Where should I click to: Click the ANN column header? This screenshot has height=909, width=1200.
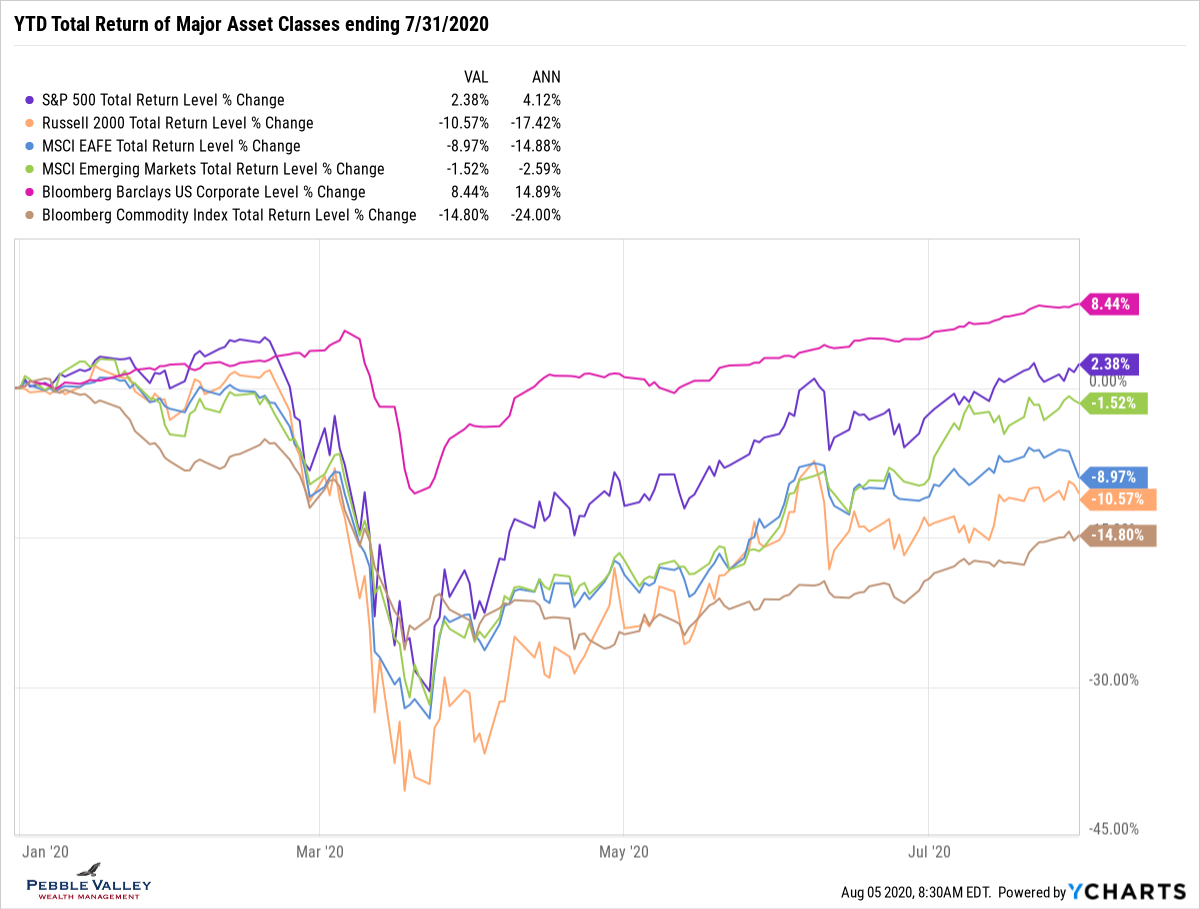(545, 76)
